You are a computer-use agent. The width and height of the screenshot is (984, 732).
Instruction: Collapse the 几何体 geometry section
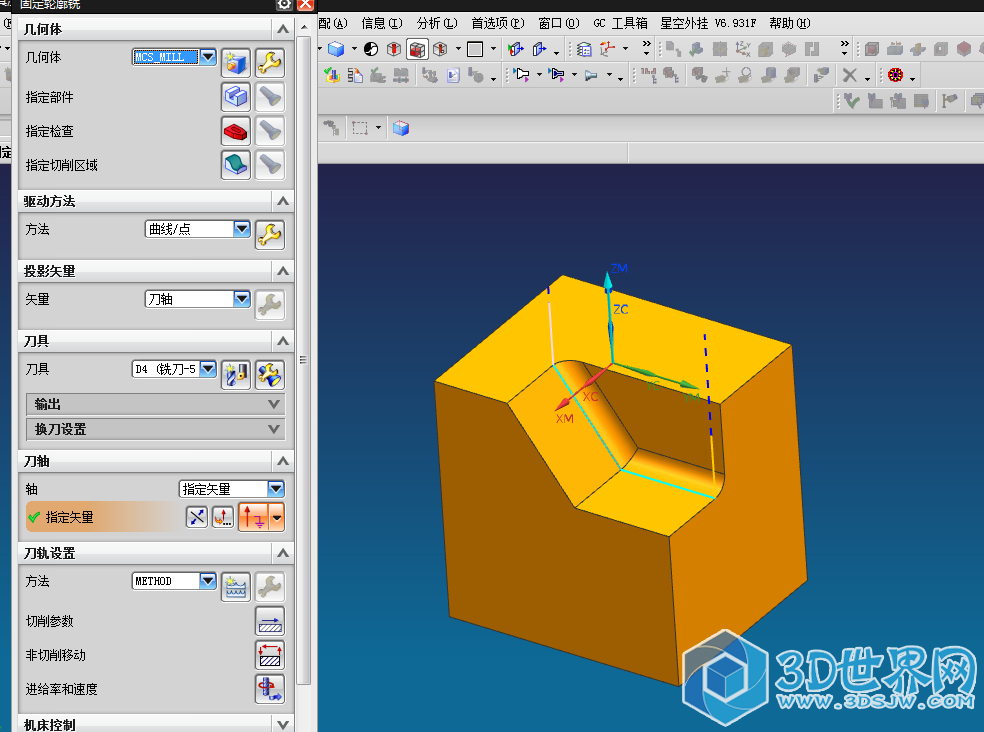point(283,30)
